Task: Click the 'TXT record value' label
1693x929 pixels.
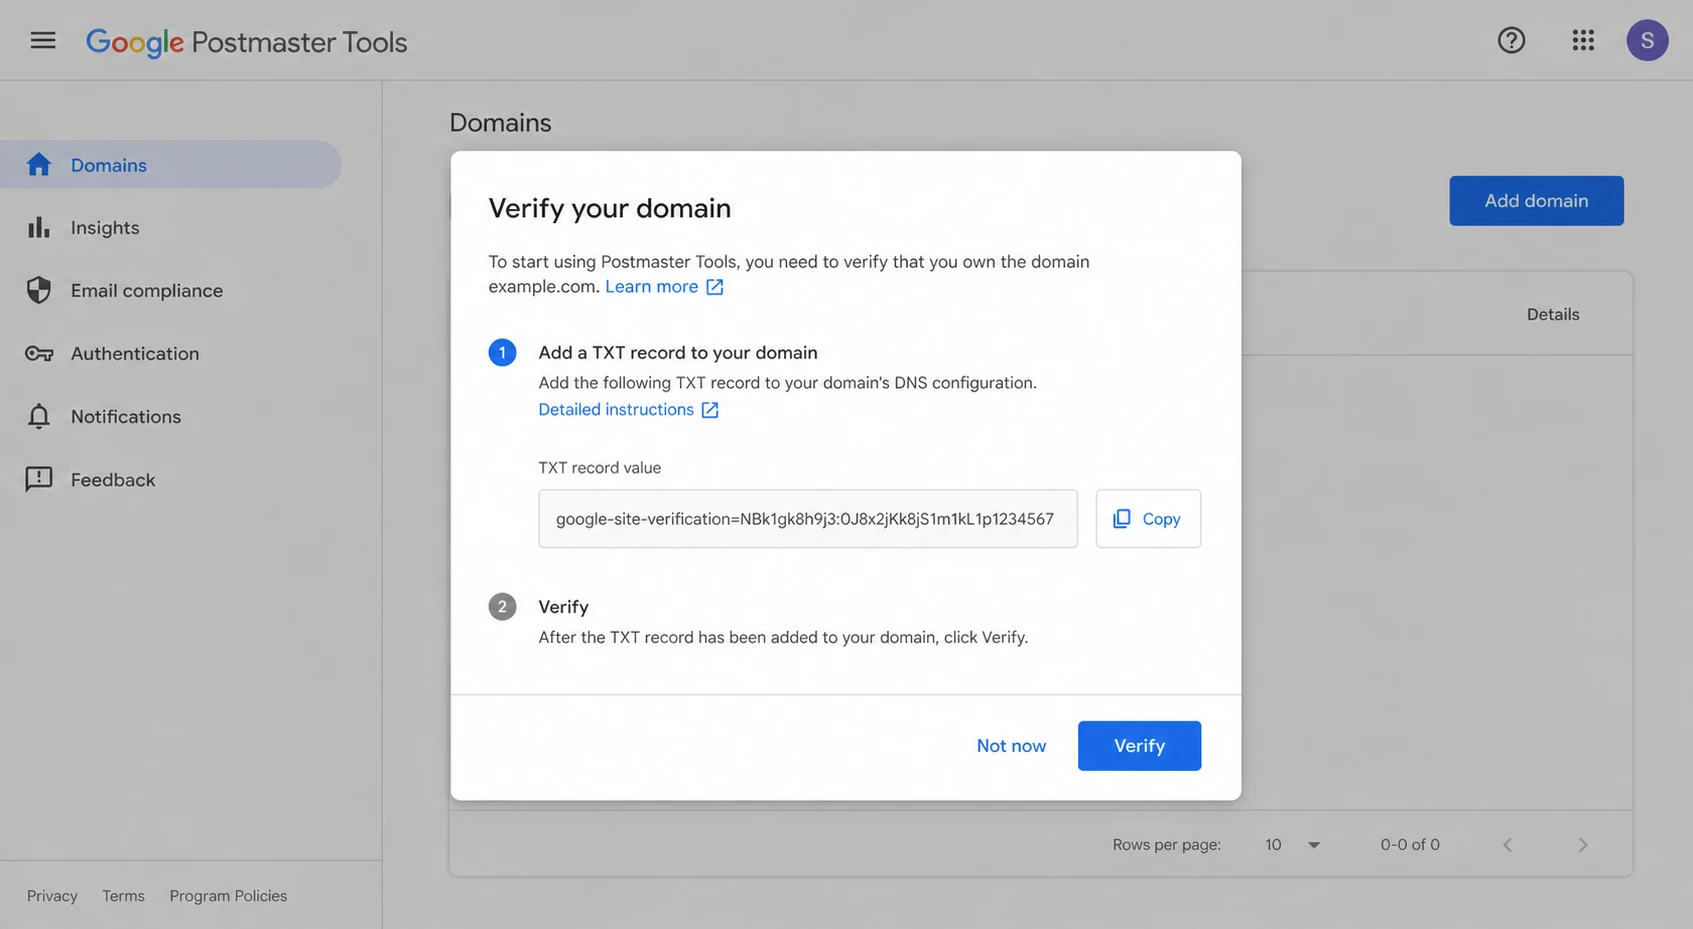Action: [x=600, y=468]
